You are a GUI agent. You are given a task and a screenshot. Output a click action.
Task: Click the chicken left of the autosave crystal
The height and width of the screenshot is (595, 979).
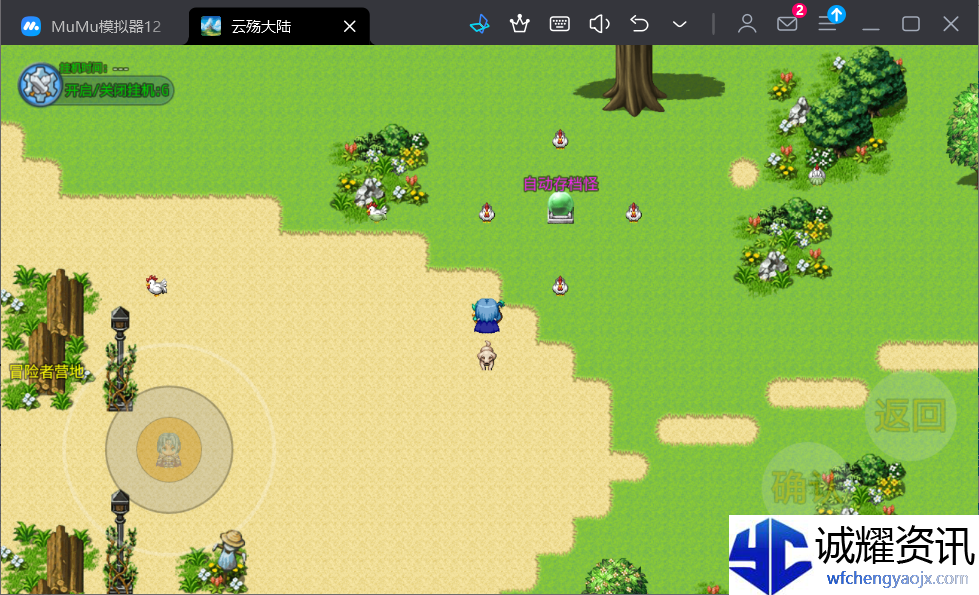click(x=486, y=212)
